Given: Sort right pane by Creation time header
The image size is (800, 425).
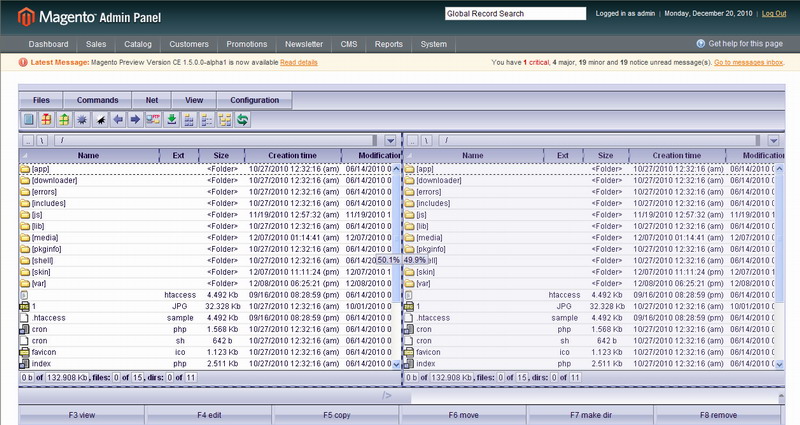Looking at the screenshot, I should [x=677, y=155].
